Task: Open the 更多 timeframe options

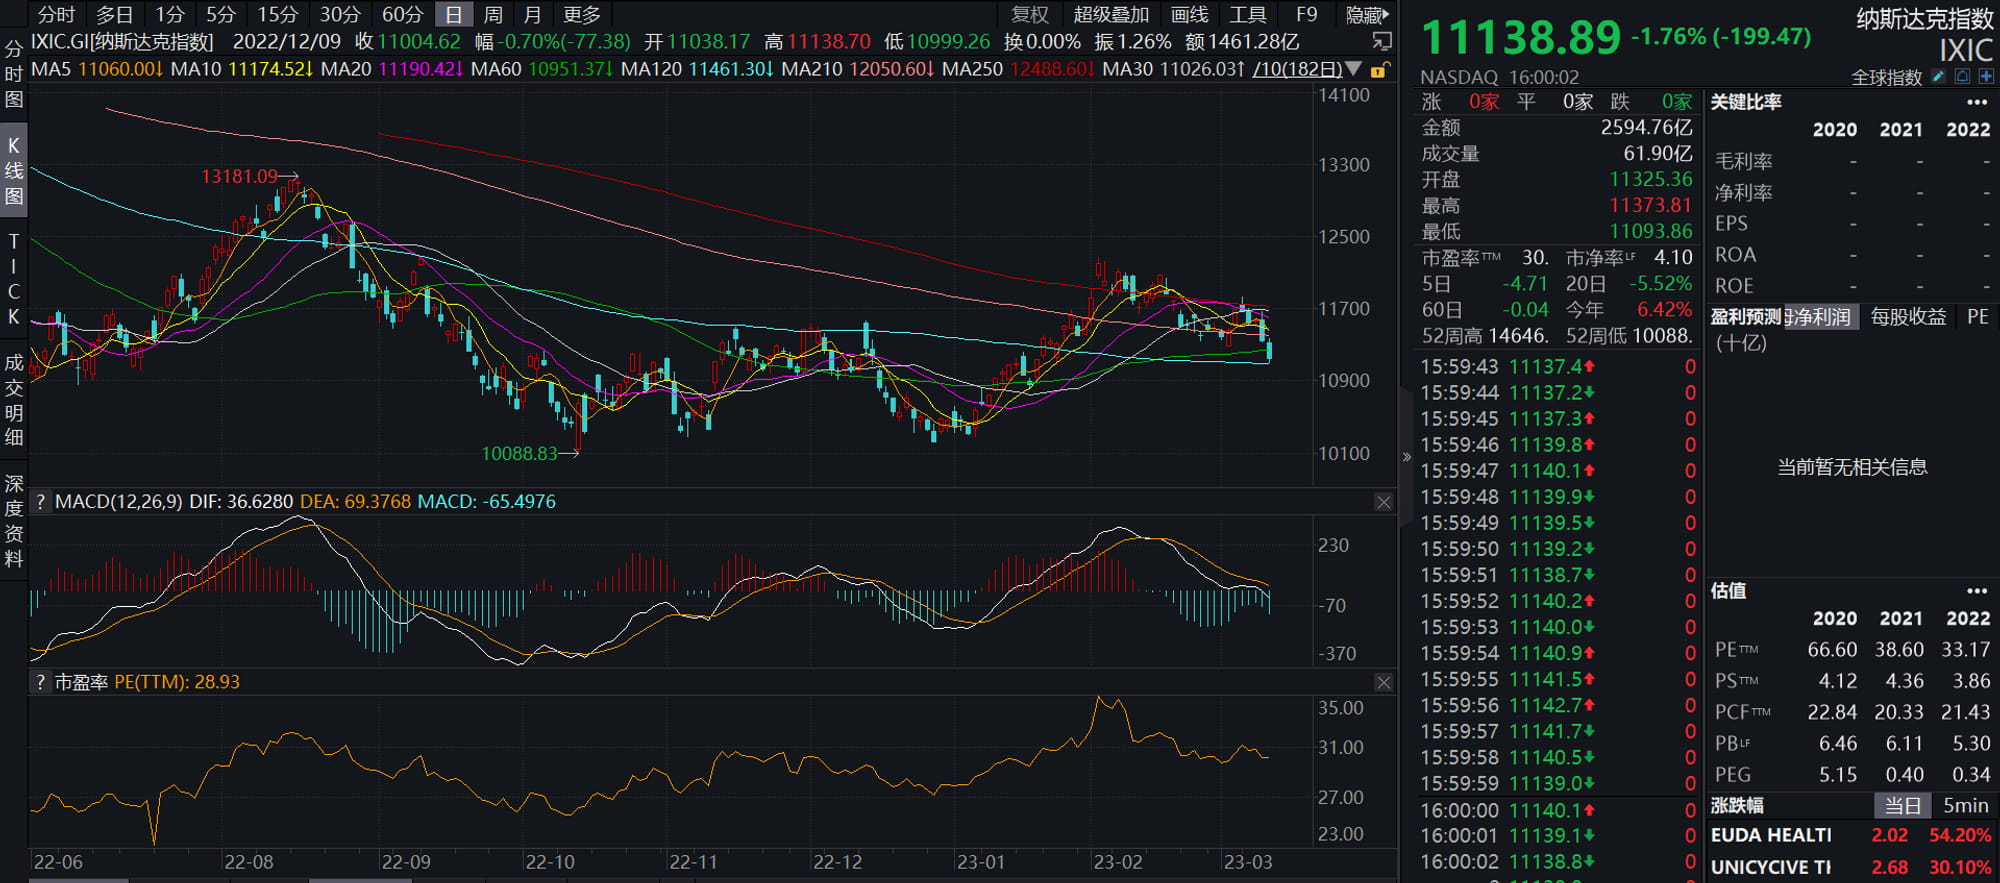Action: [582, 14]
